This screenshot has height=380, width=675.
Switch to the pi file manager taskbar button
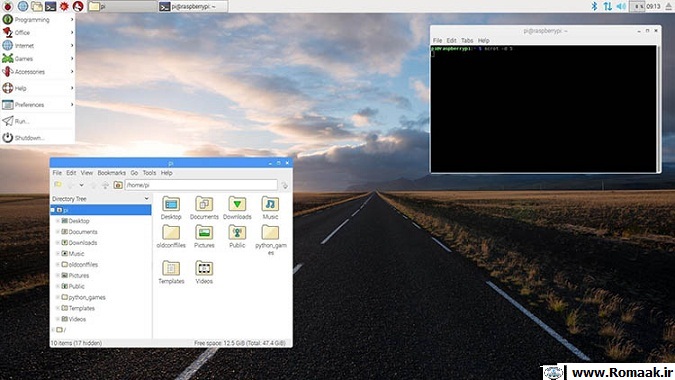coord(122,6)
